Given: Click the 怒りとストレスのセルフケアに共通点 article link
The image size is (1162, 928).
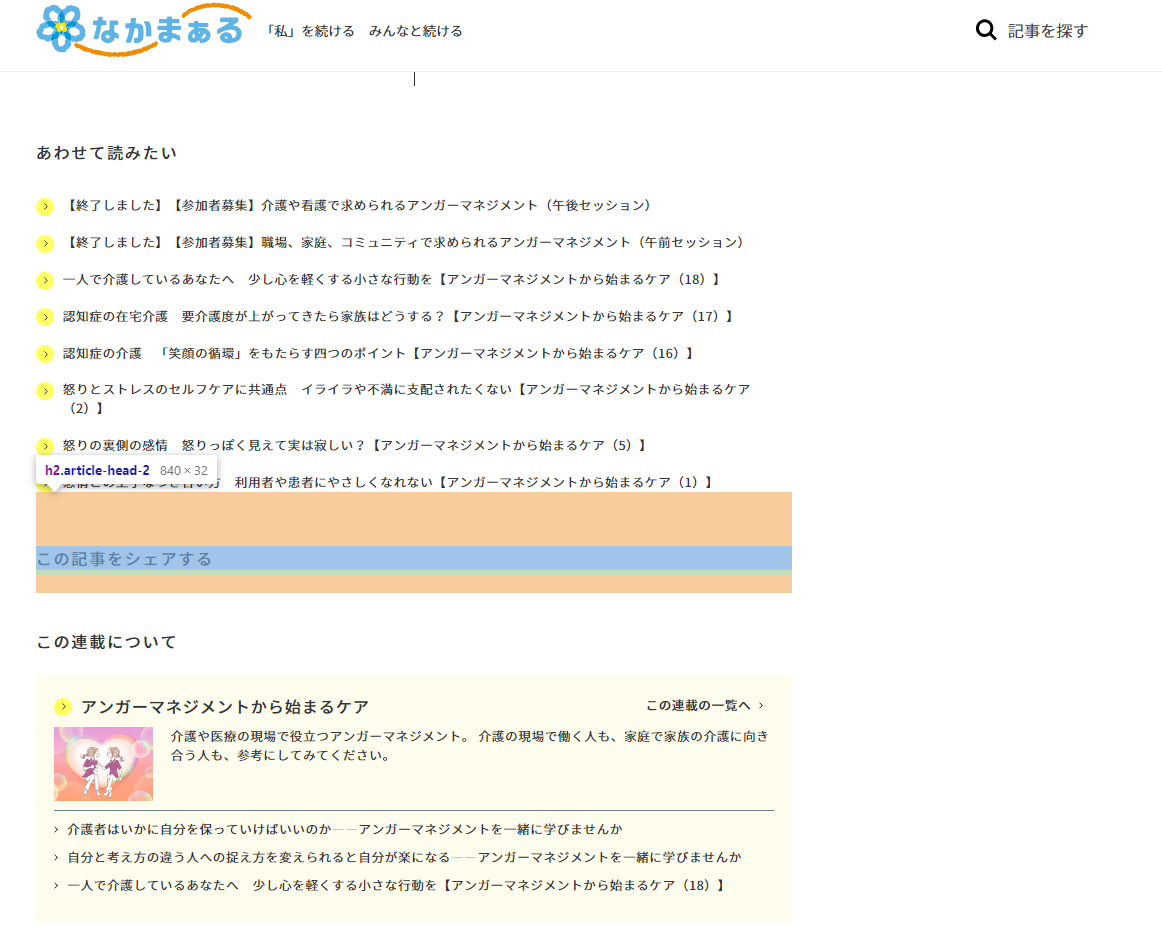Looking at the screenshot, I should [400, 389].
